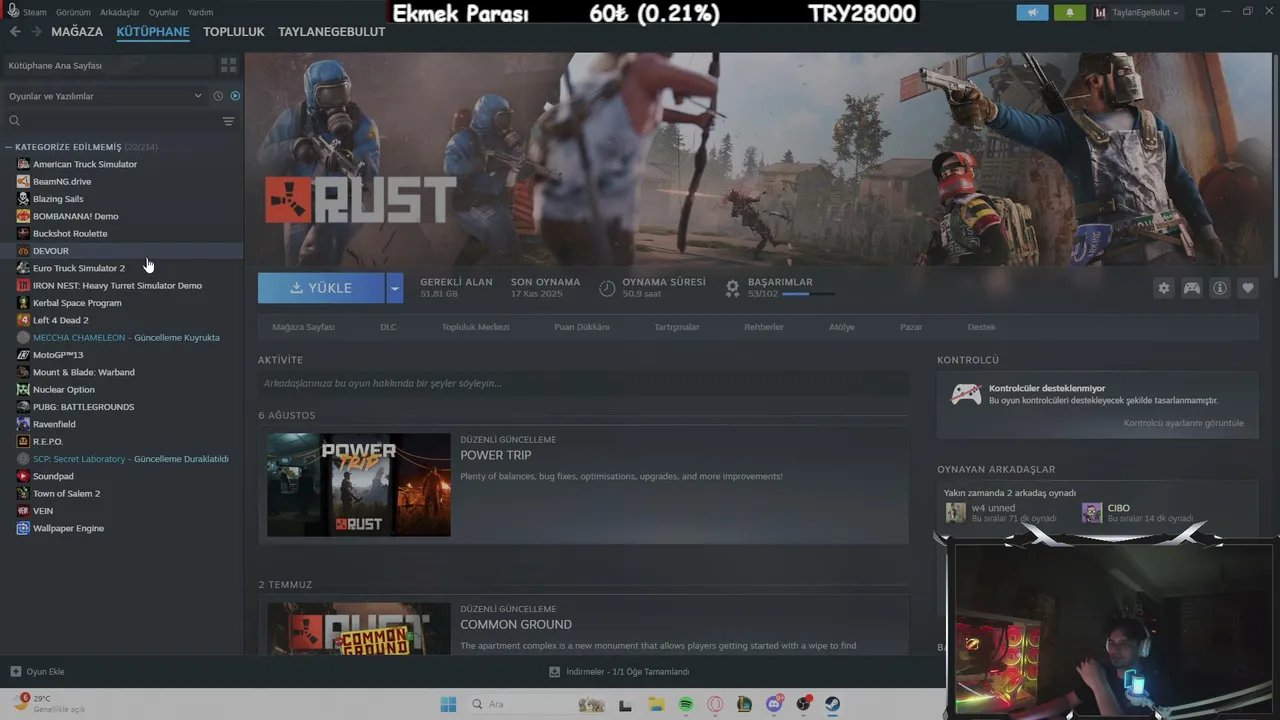Screen dimensions: 1280x720
Task: Show recent games using clock icon
Action: point(218,96)
